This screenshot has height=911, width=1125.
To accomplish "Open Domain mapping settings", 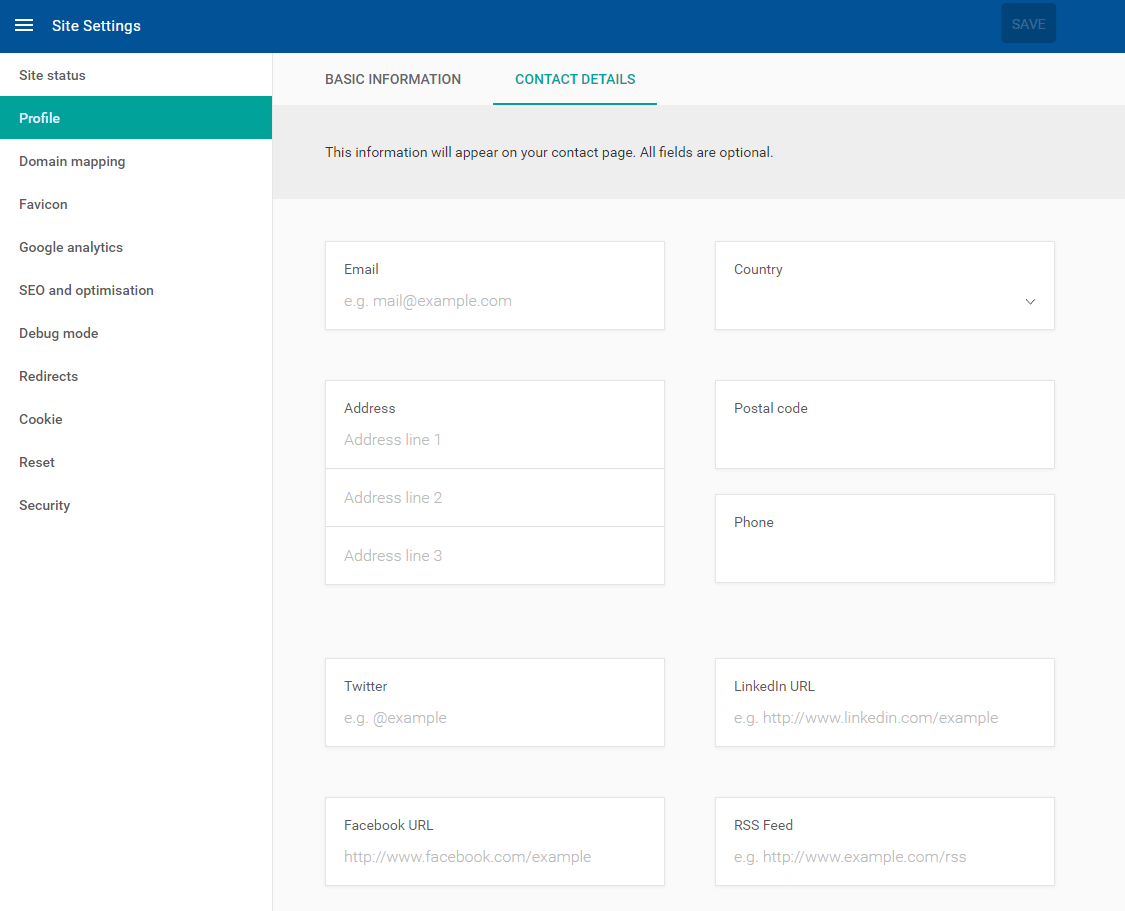I will (71, 161).
